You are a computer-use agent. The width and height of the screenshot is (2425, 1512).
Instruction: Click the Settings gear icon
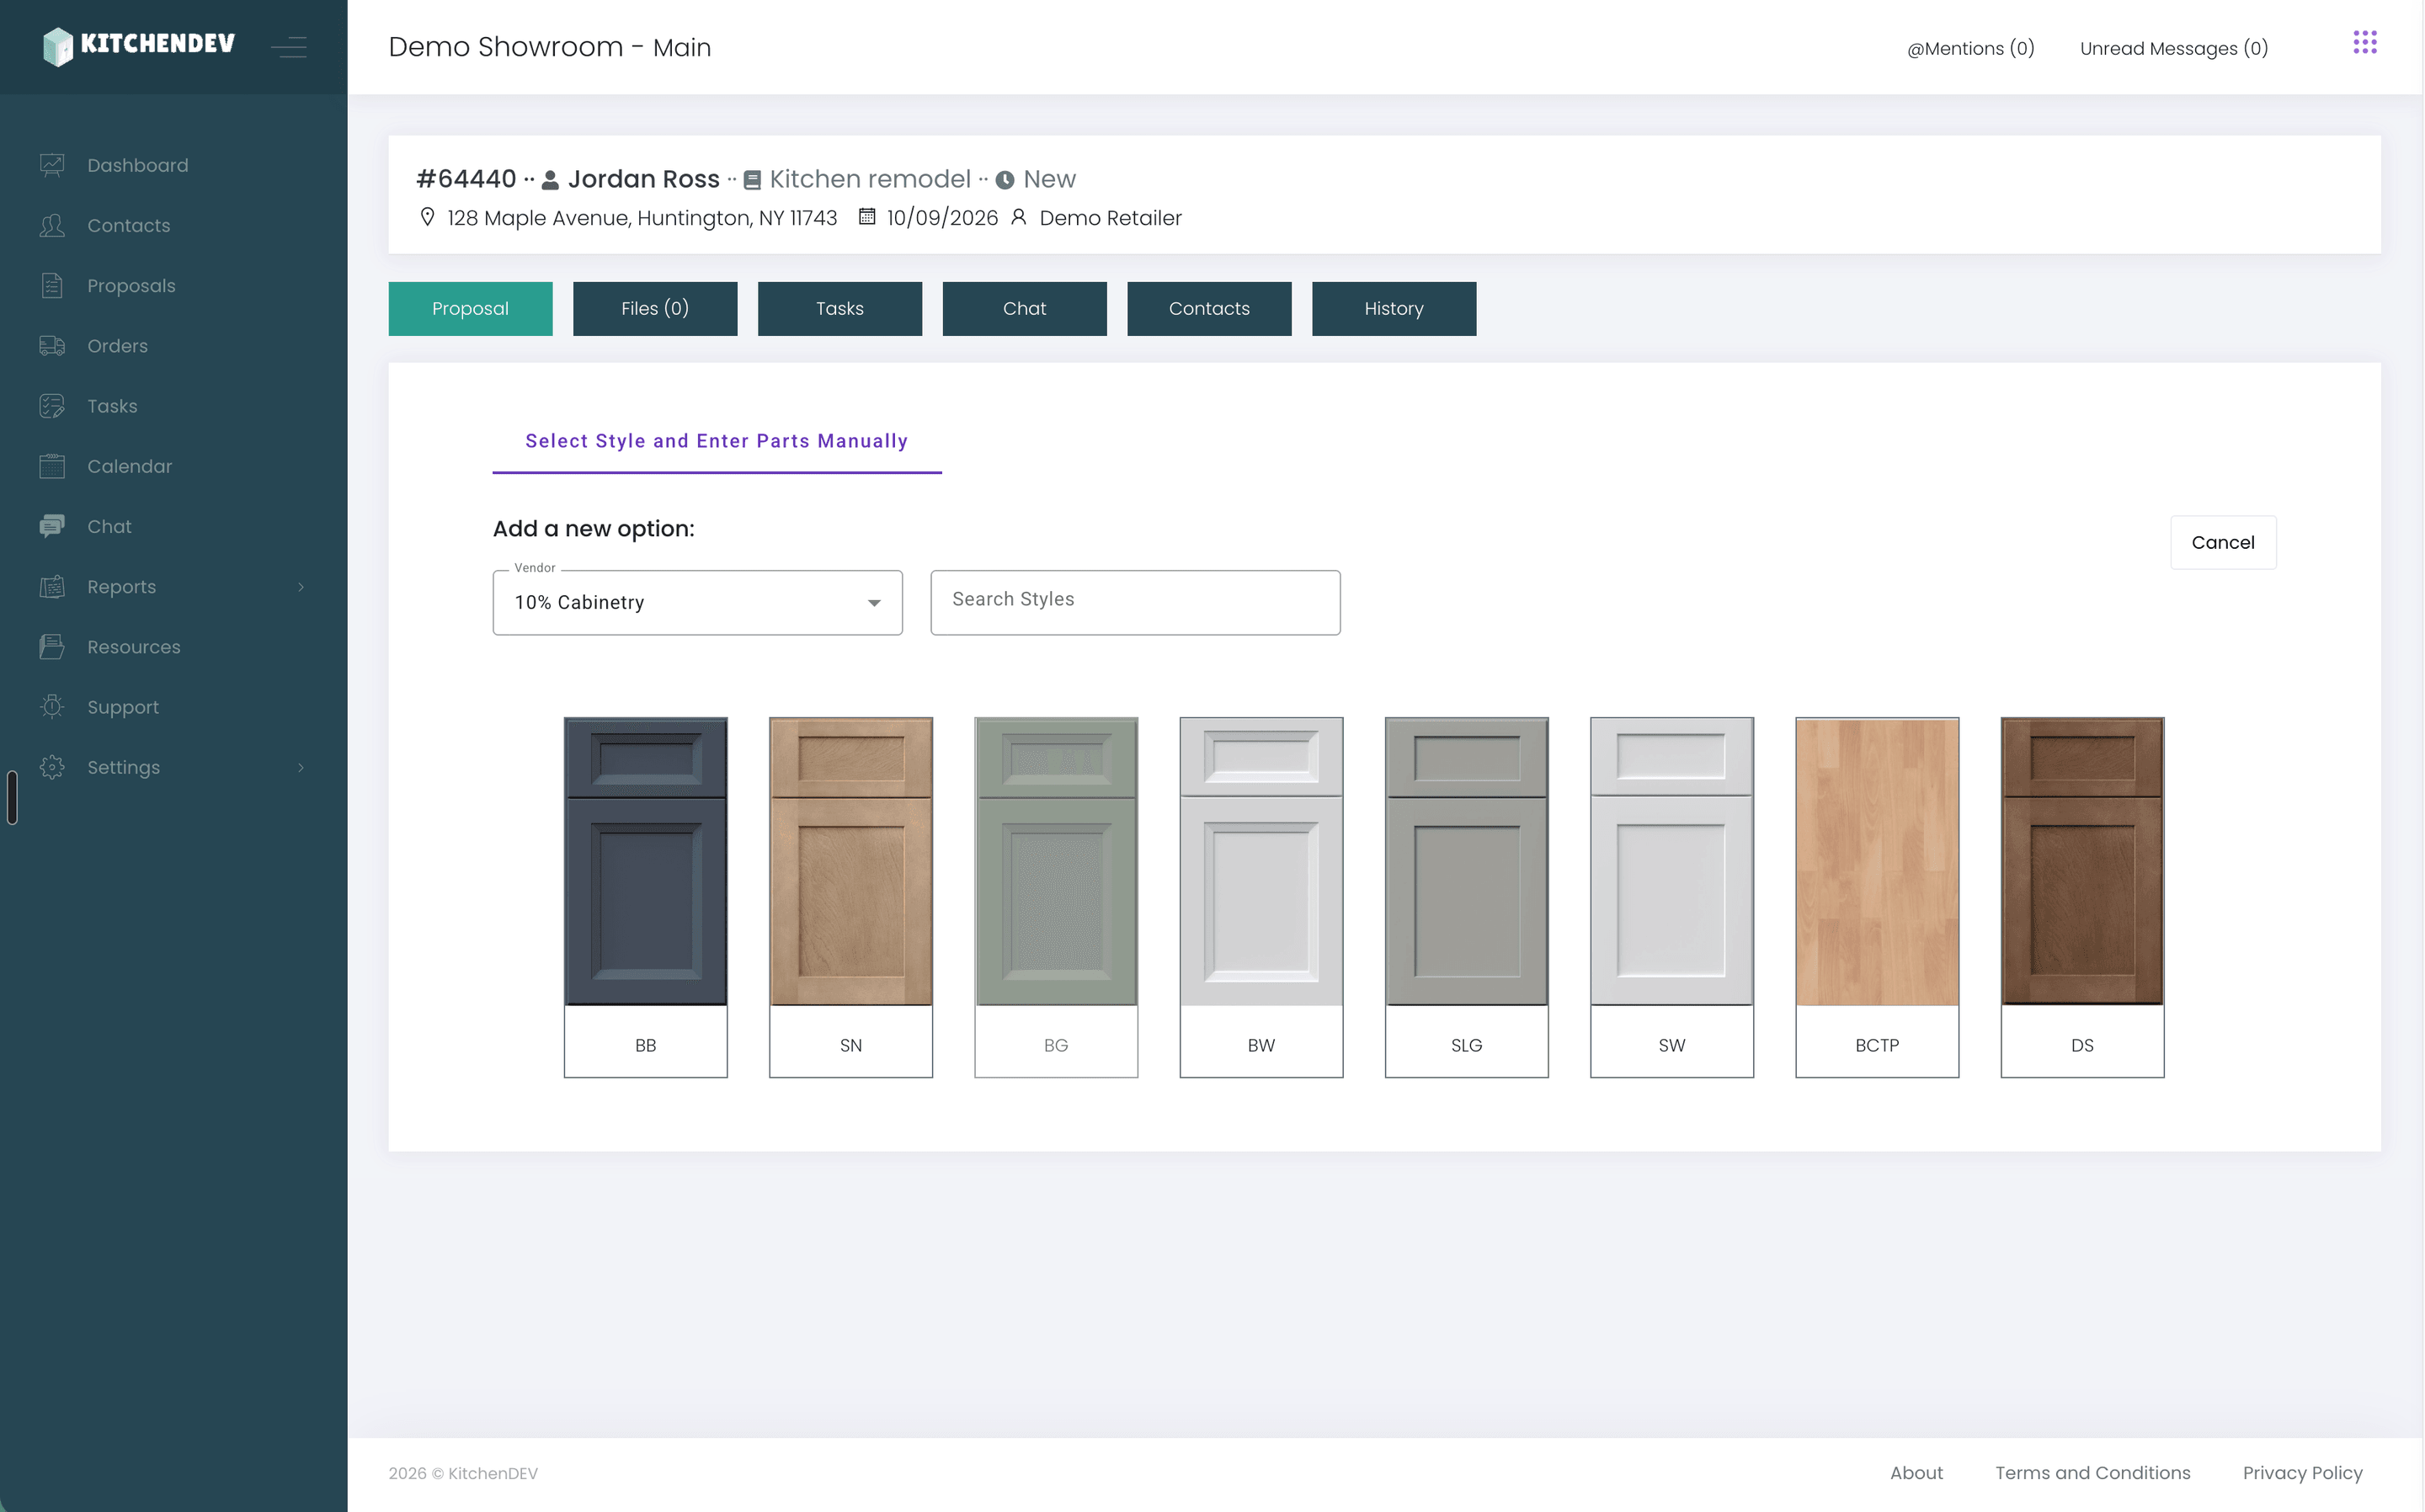tap(52, 767)
